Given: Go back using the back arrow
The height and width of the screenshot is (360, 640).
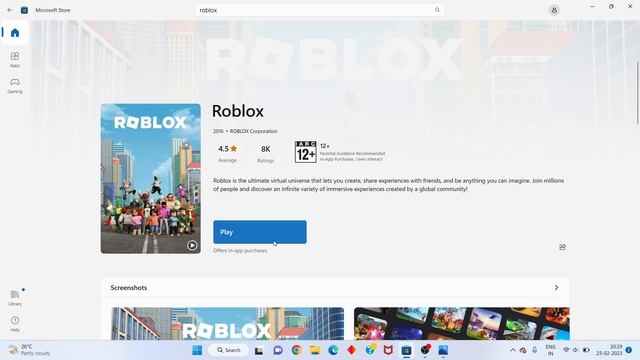Looking at the screenshot, I should point(10,10).
